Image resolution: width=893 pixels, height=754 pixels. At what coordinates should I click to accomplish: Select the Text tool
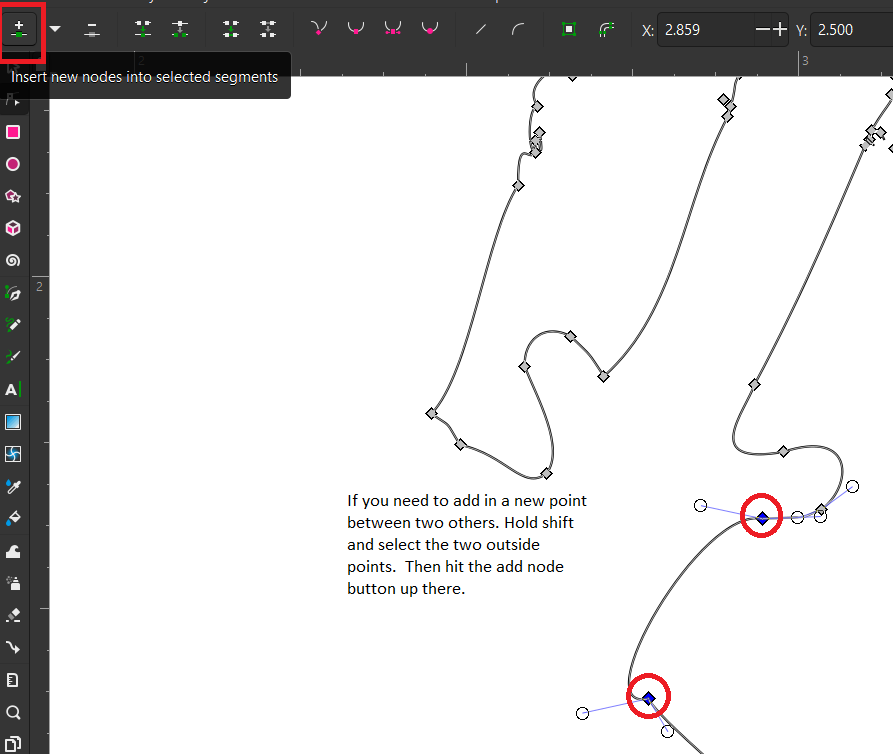tap(13, 390)
